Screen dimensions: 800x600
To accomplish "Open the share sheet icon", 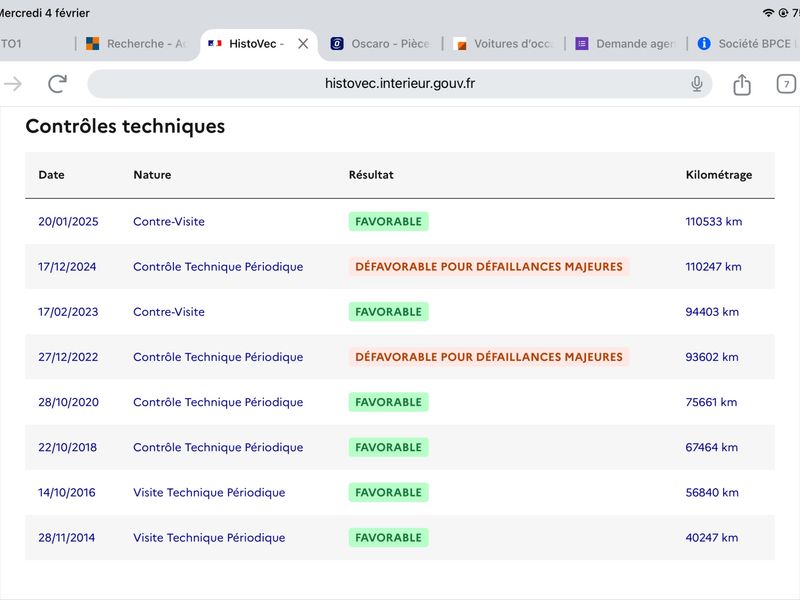I will (742, 84).
